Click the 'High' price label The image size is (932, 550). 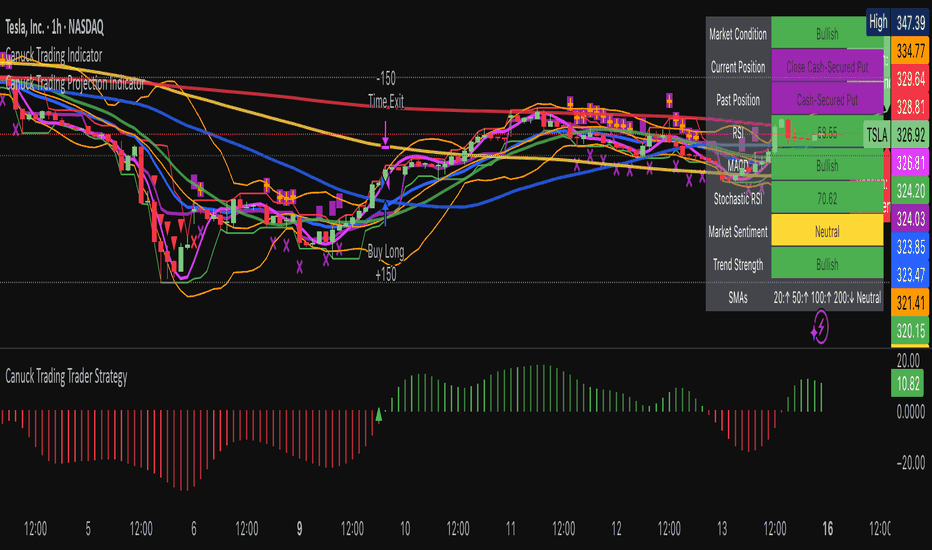click(x=878, y=22)
